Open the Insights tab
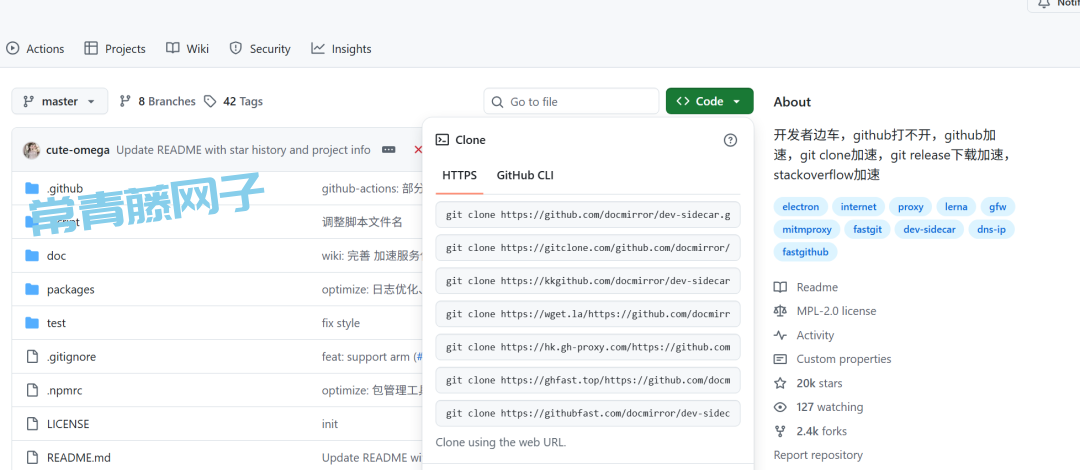The image size is (1080, 470). 341,49
